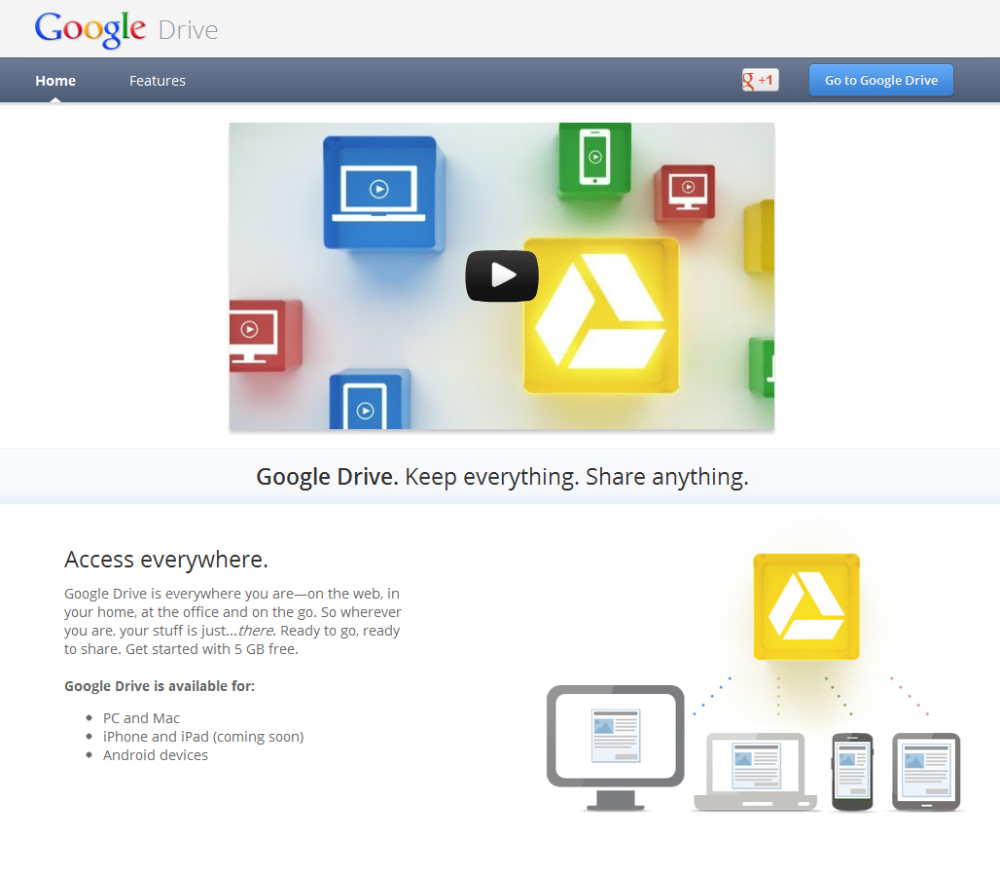Screen dimensions: 1000x874
Task: Click the green phone cube in video
Action: tap(595, 158)
